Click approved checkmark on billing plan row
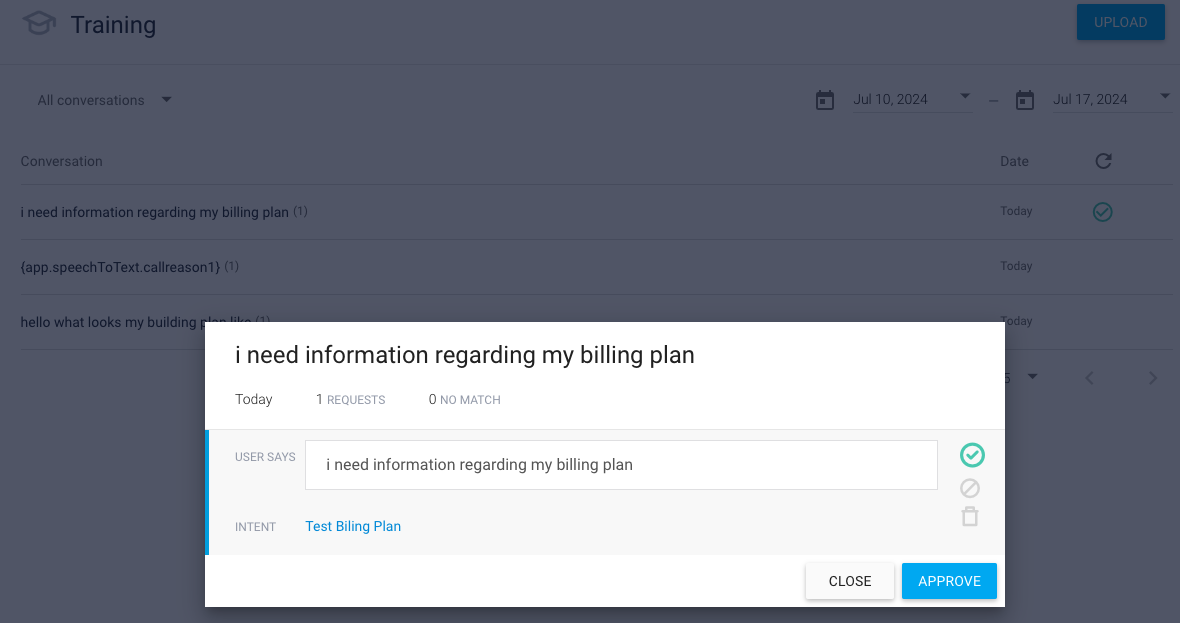This screenshot has height=623, width=1180. tap(1102, 212)
